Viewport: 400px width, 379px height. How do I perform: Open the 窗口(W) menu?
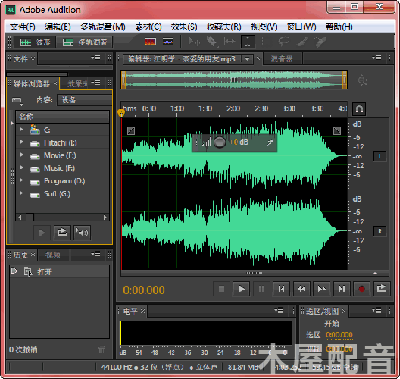(x=302, y=27)
